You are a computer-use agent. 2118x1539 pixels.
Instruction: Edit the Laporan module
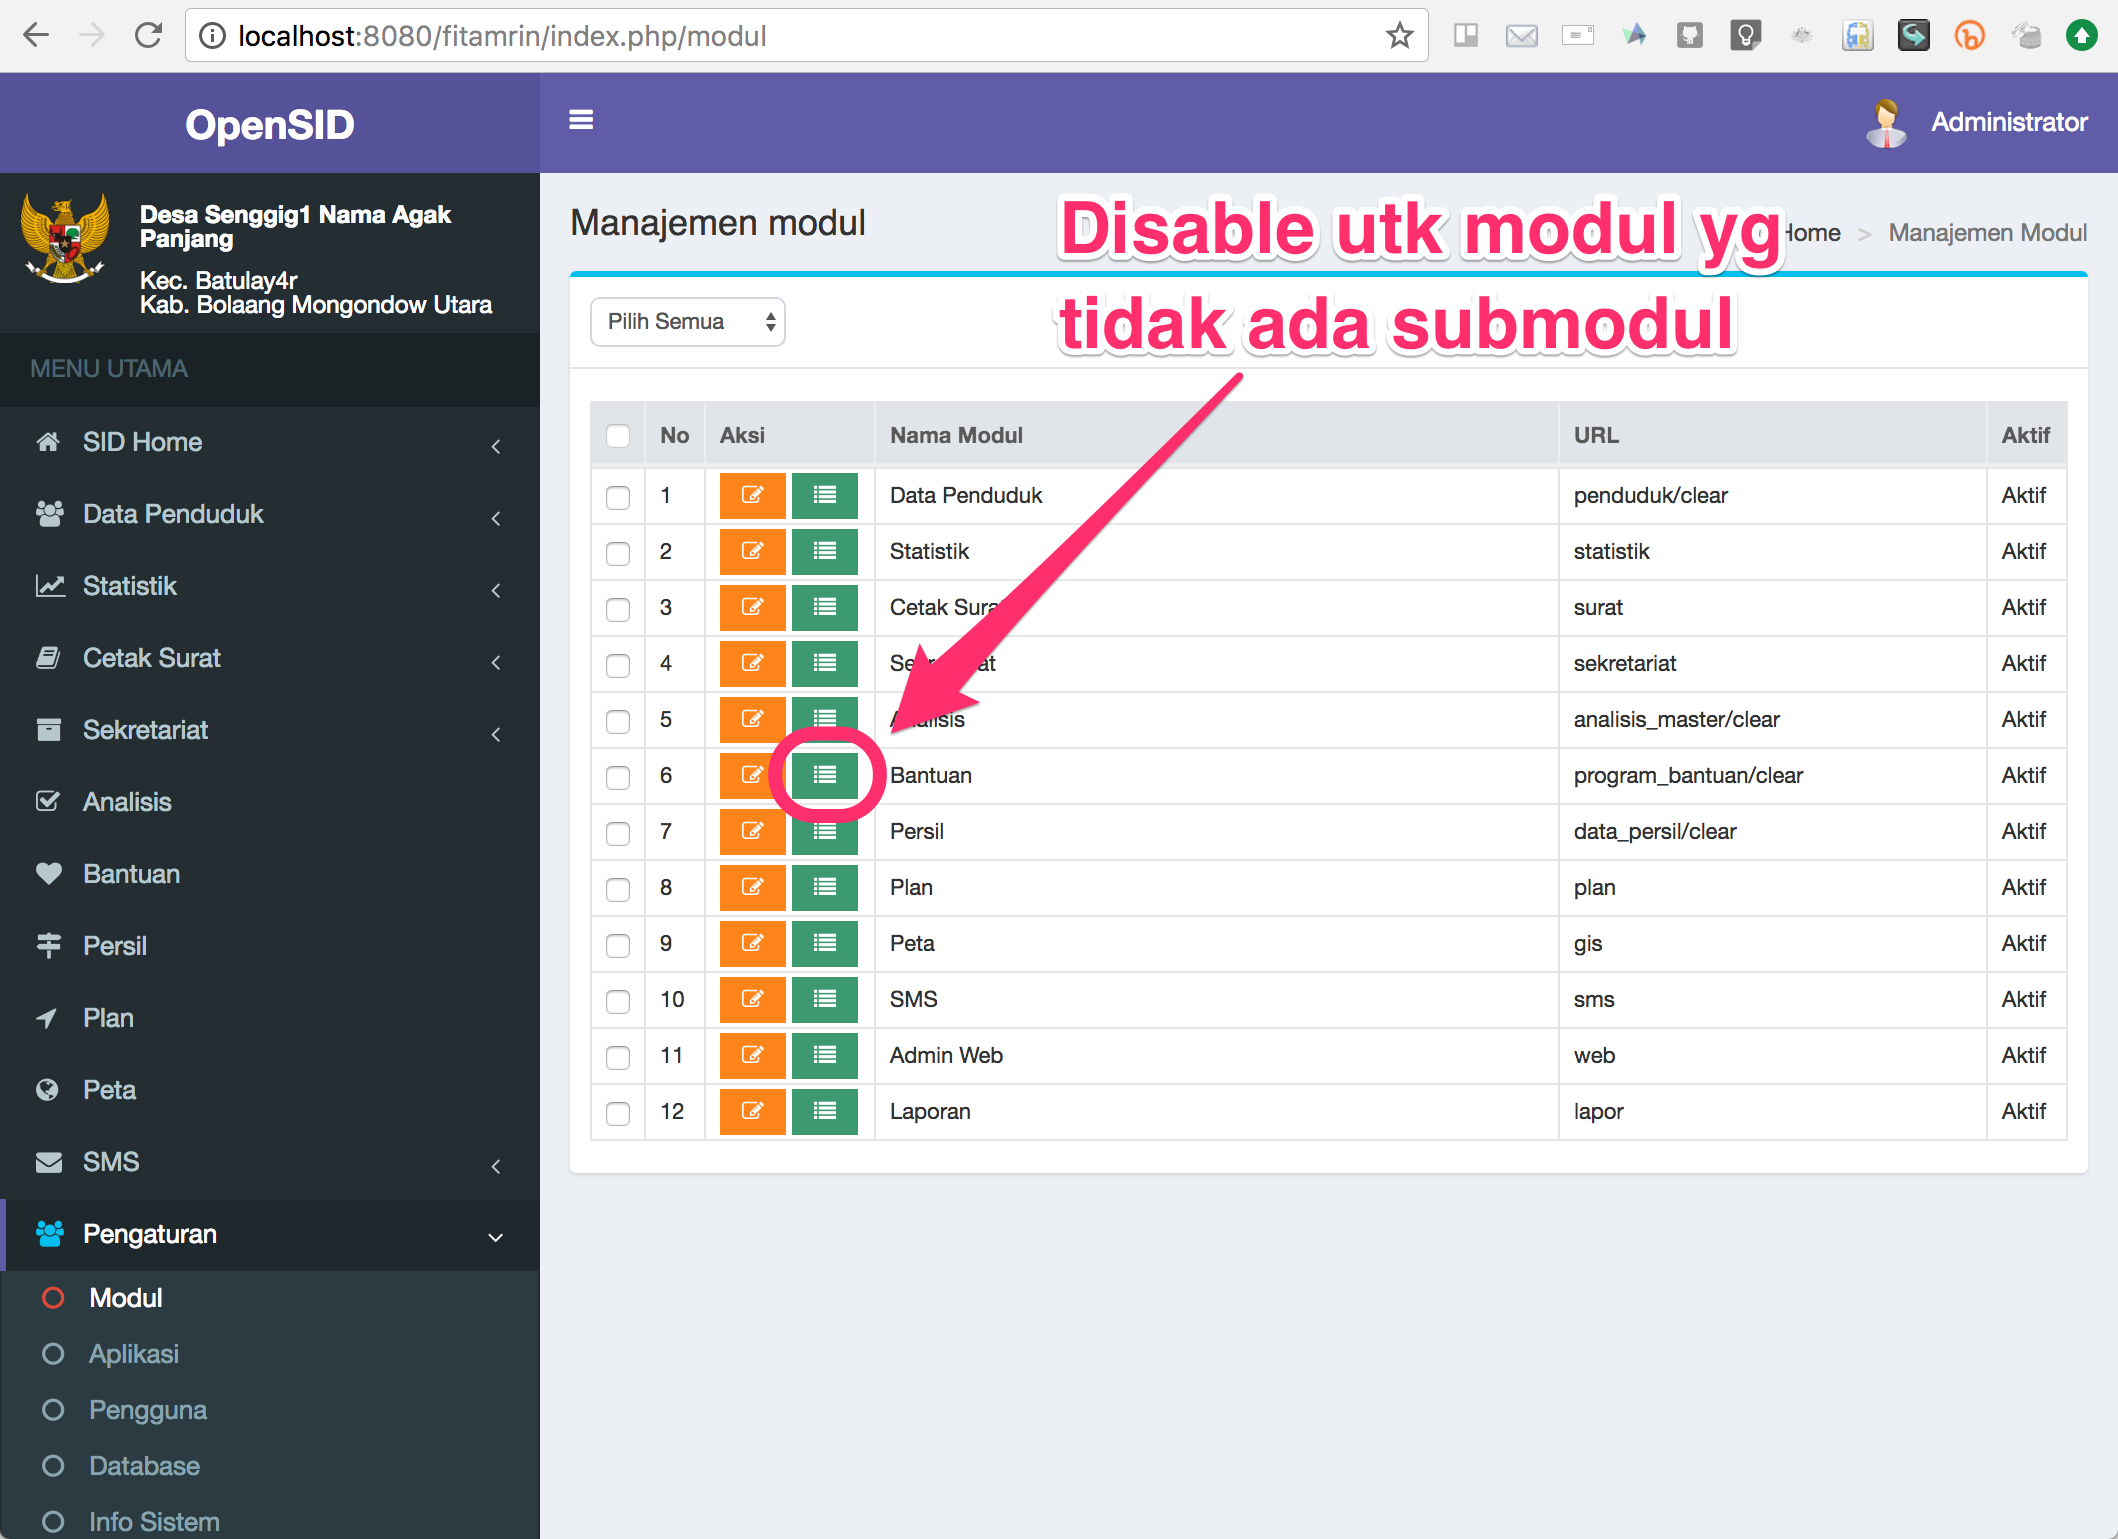(751, 1111)
